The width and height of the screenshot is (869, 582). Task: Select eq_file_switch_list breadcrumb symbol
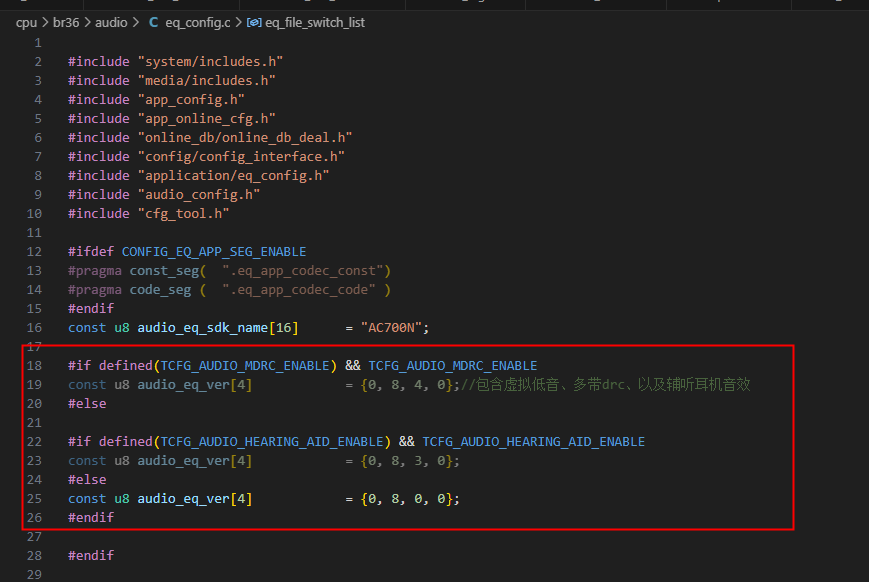(315, 23)
